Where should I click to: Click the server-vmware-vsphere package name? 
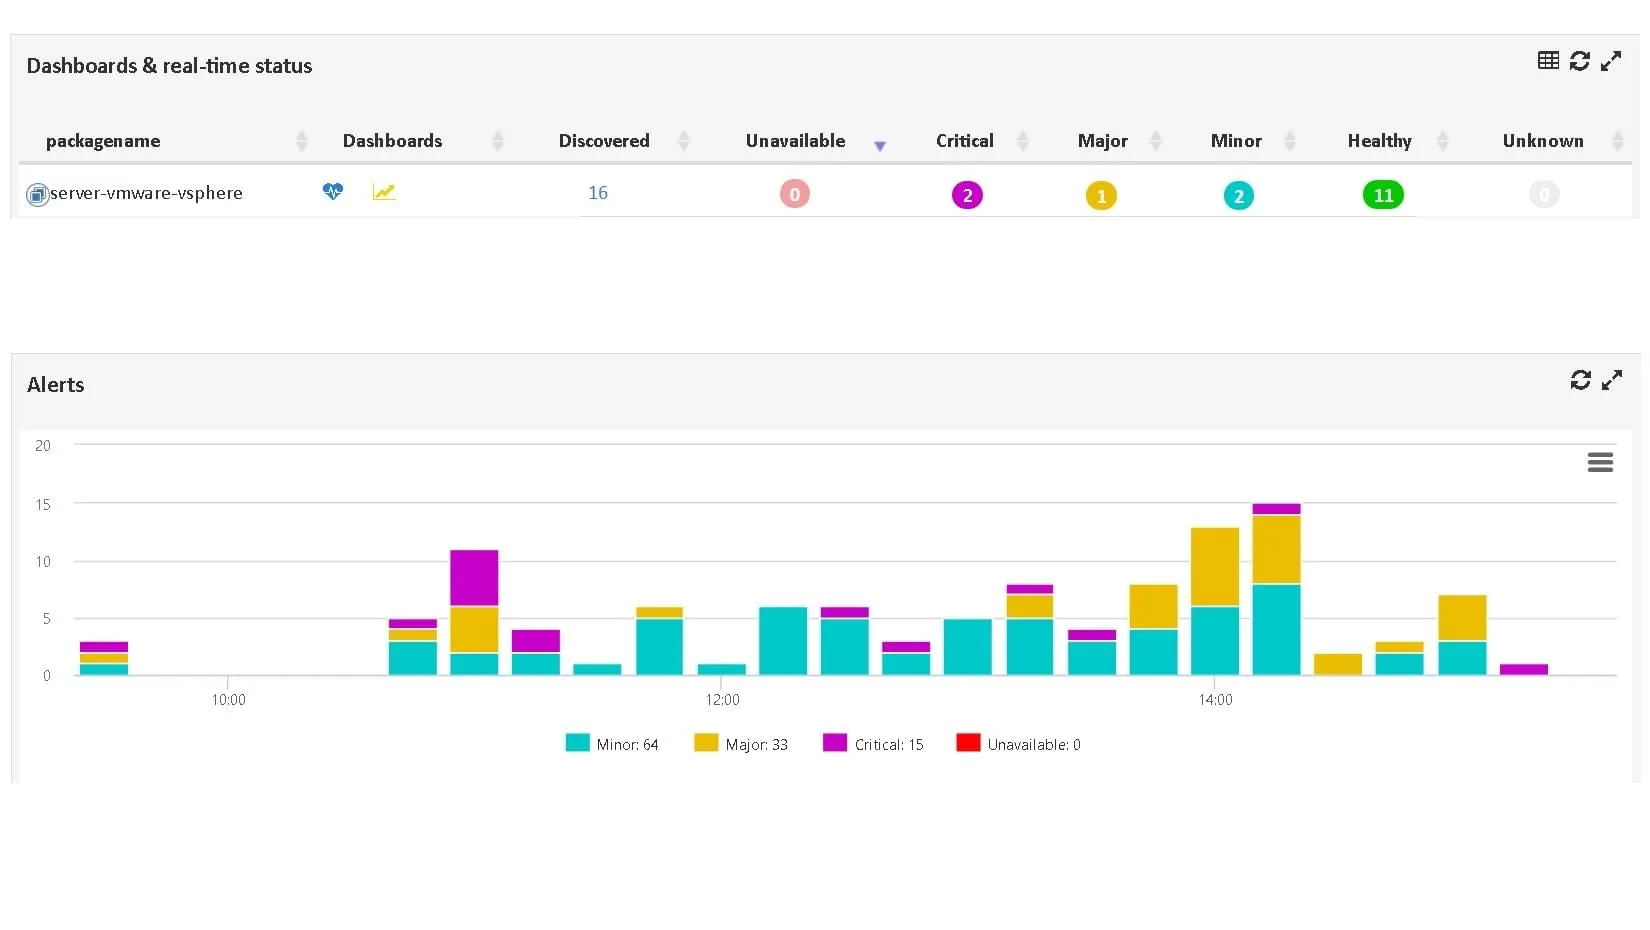tap(146, 193)
